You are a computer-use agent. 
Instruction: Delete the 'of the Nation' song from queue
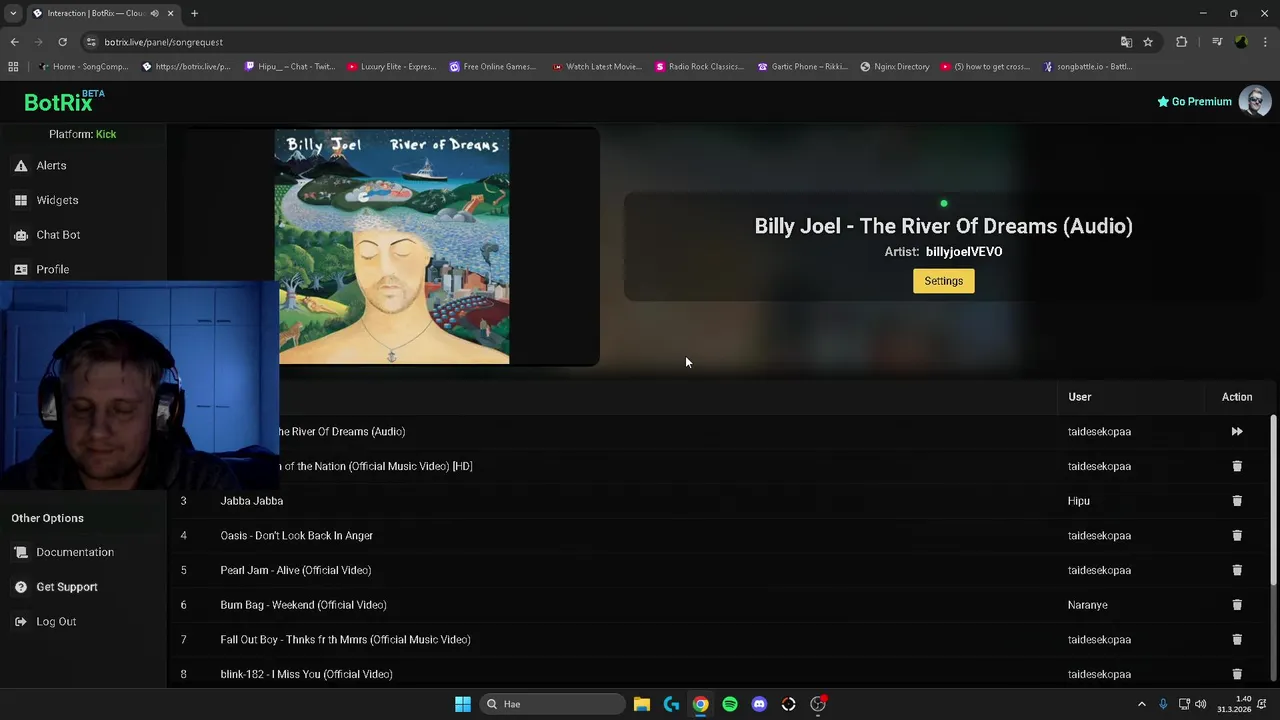[x=1237, y=466]
